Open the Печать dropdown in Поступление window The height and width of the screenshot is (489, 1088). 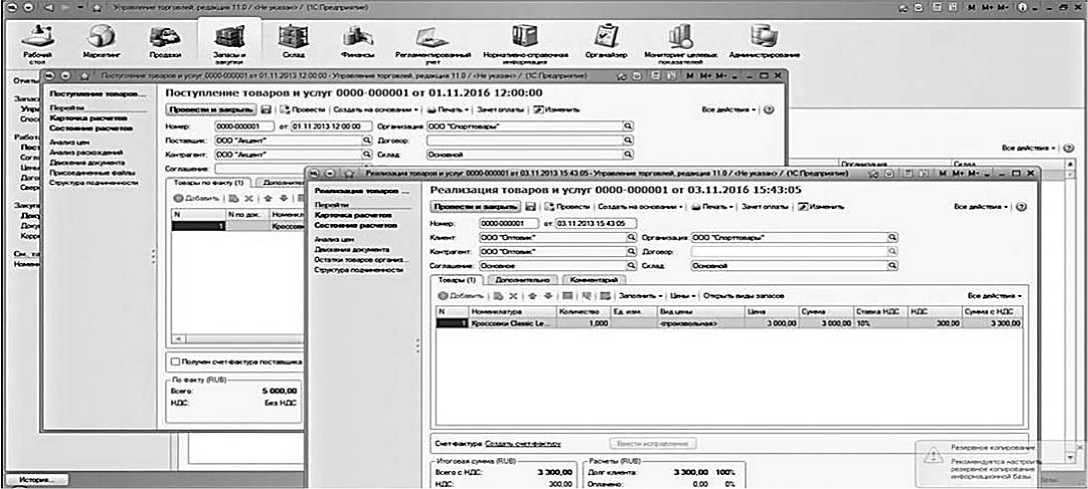click(x=447, y=110)
